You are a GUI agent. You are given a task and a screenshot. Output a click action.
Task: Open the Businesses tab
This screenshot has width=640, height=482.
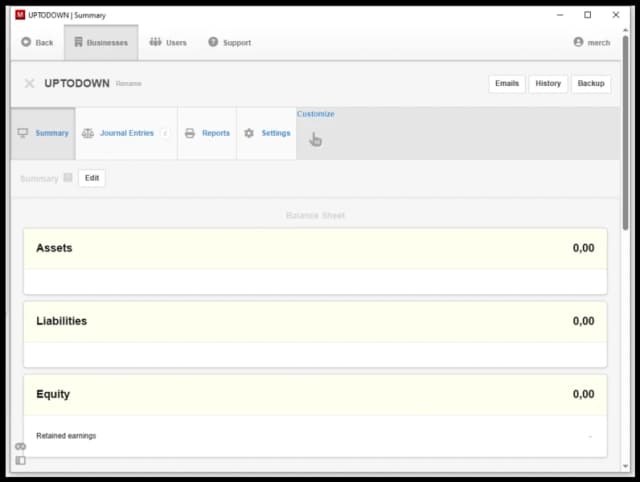101,42
